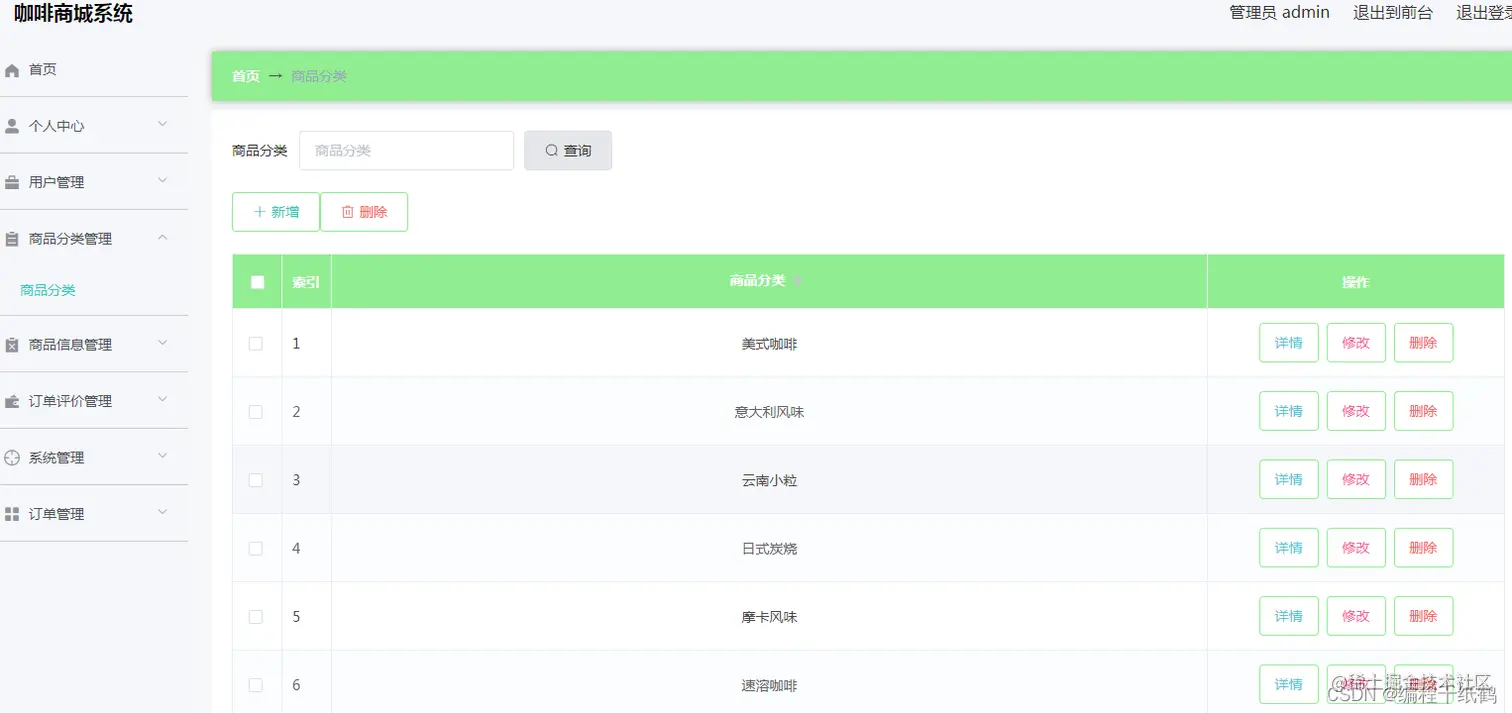
Task: Open 详情 for 速溶咖啡 row
Action: 1289,684
